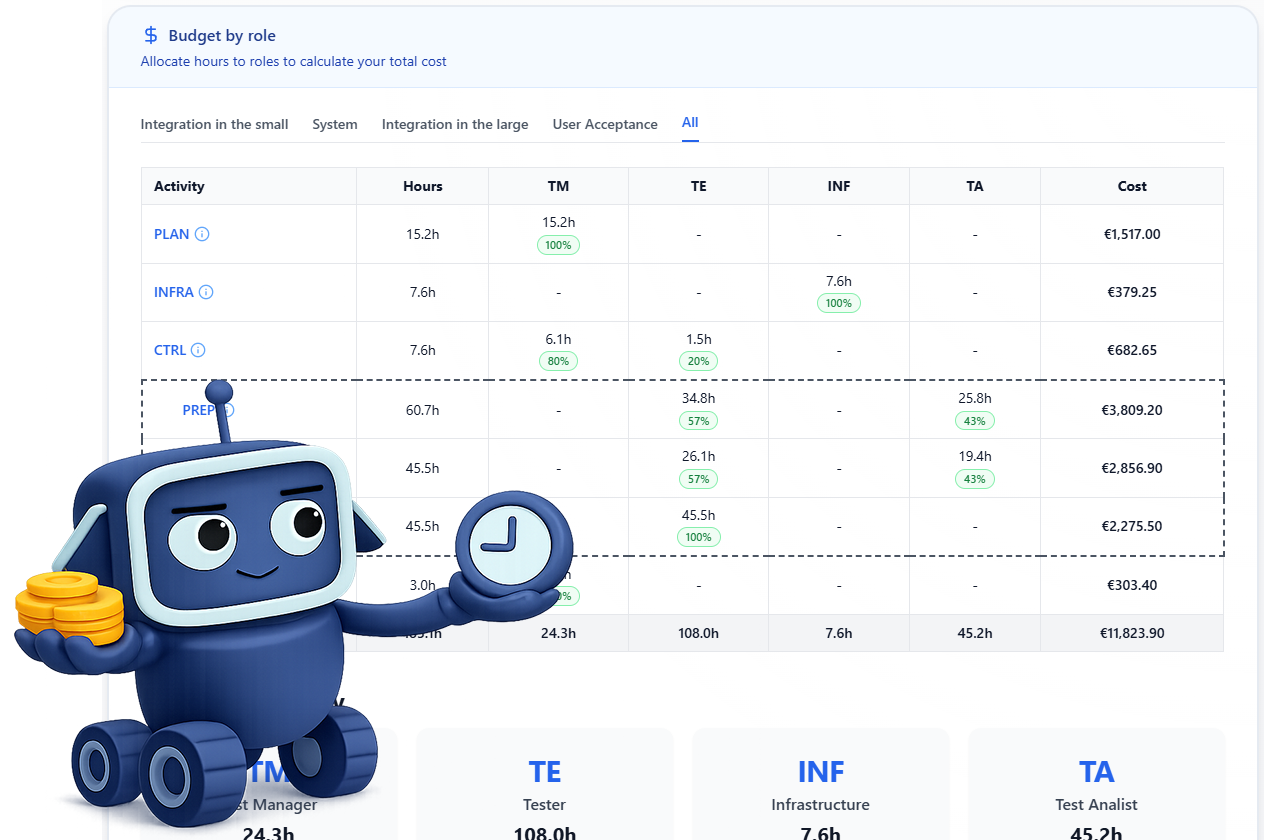
Task: Click the gold coin stack in robot's hand
Action: coord(68,607)
